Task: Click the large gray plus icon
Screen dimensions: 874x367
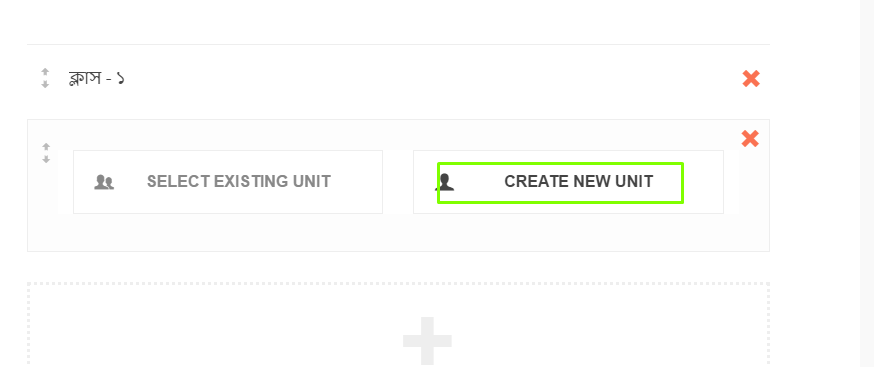Action: 427,341
